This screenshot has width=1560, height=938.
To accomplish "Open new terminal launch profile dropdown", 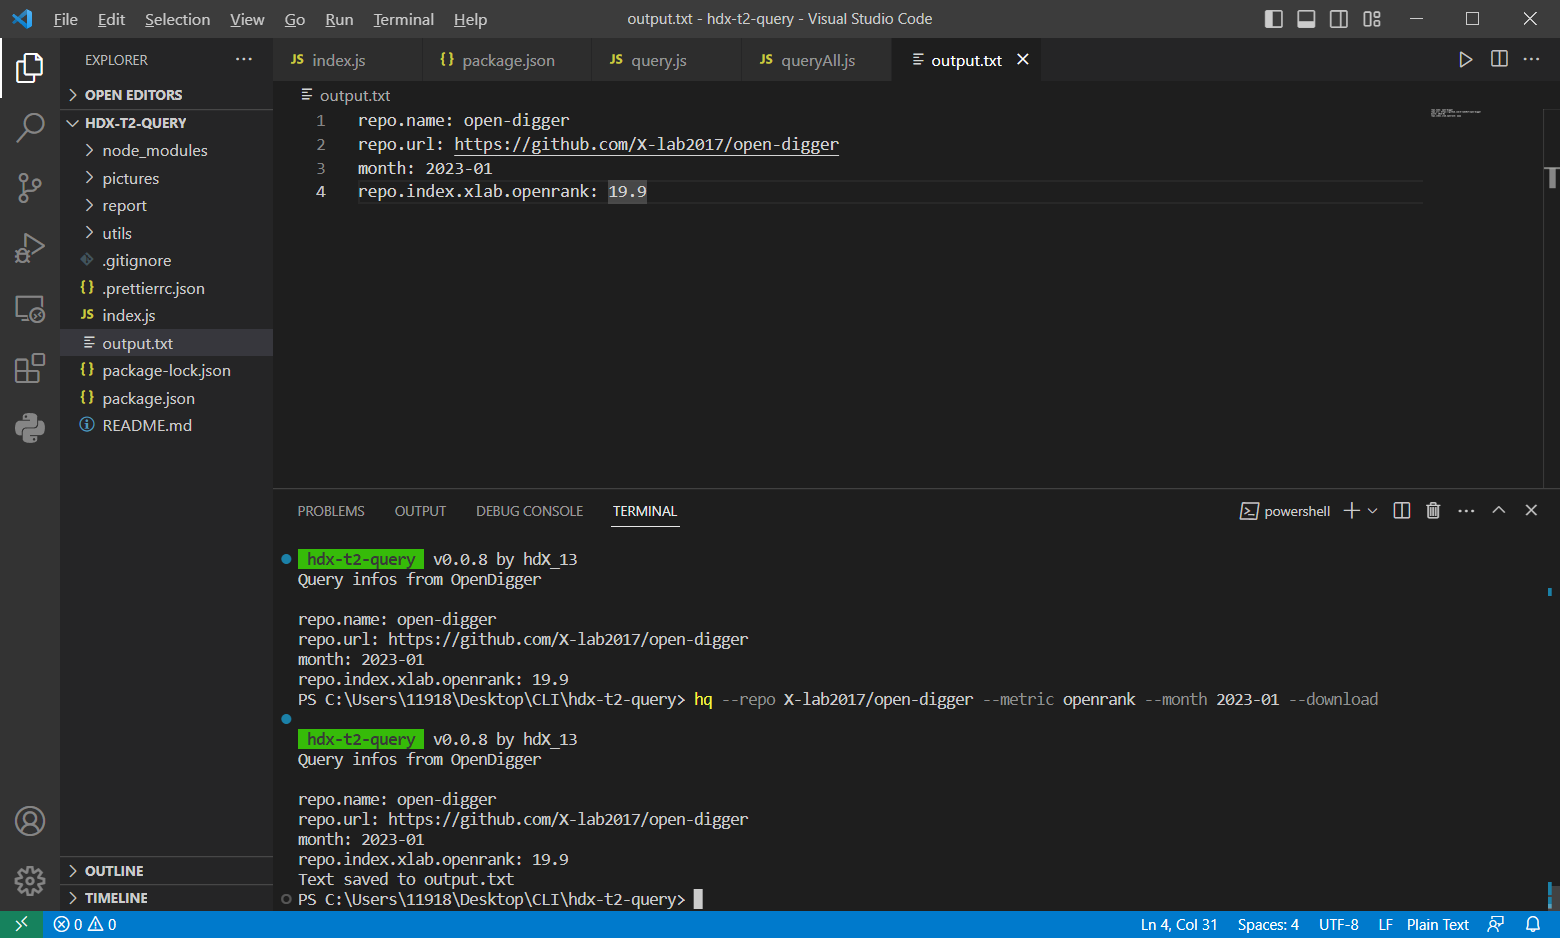I will point(1373,511).
